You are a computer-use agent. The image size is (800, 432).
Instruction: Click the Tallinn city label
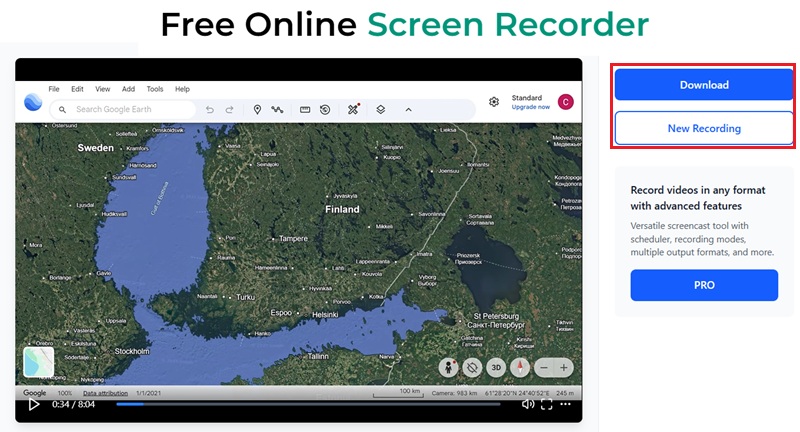(318, 356)
